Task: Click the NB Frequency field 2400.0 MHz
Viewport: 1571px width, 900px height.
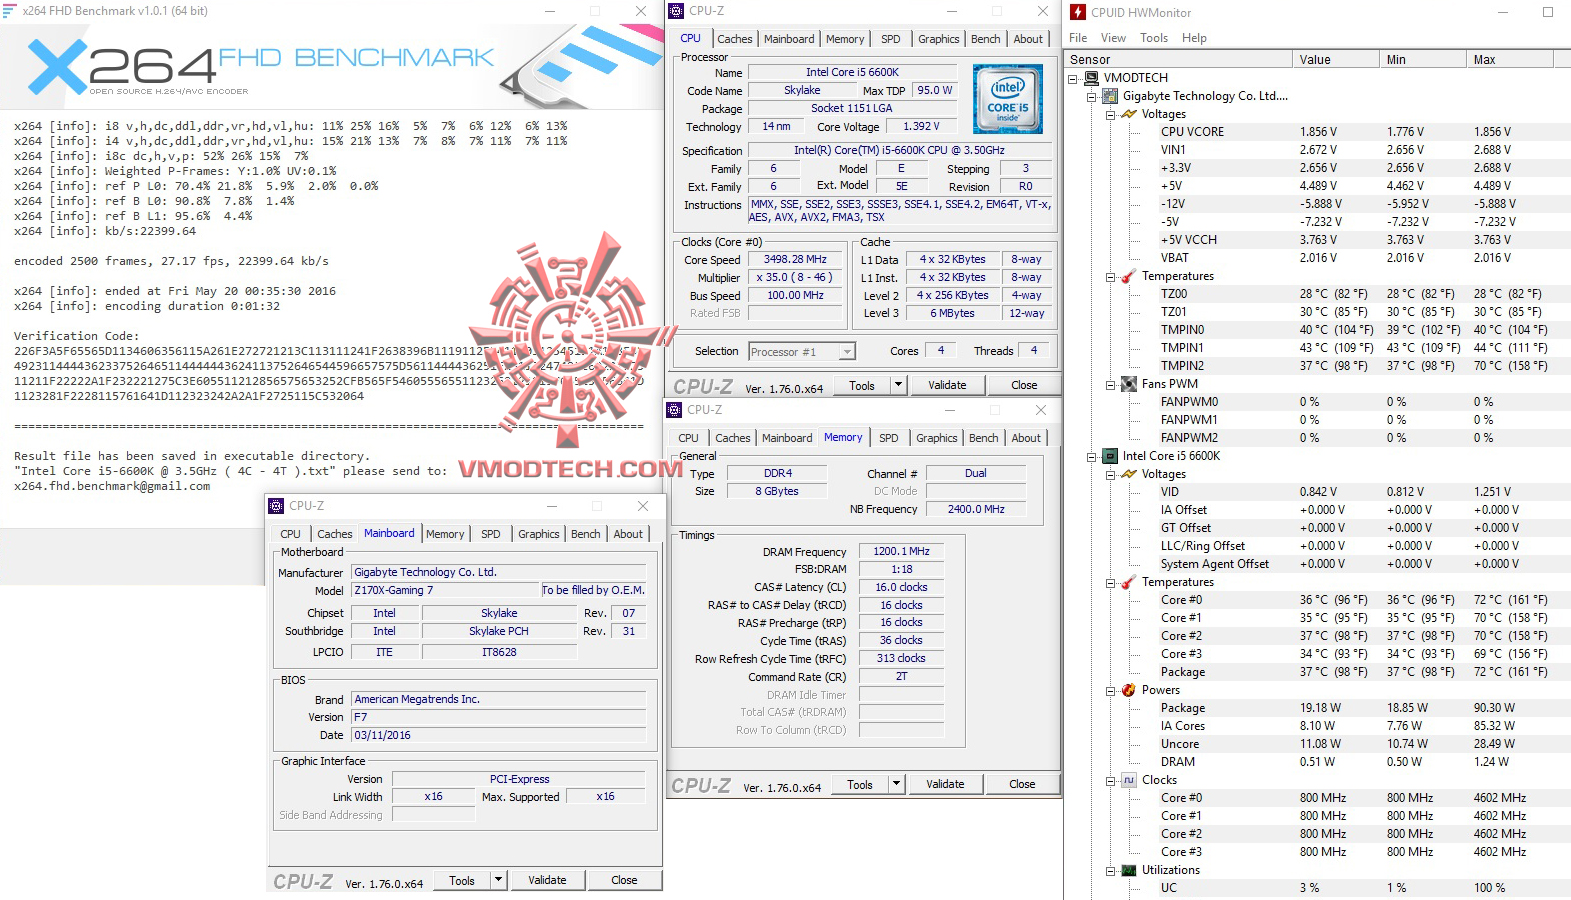Action: [x=976, y=509]
